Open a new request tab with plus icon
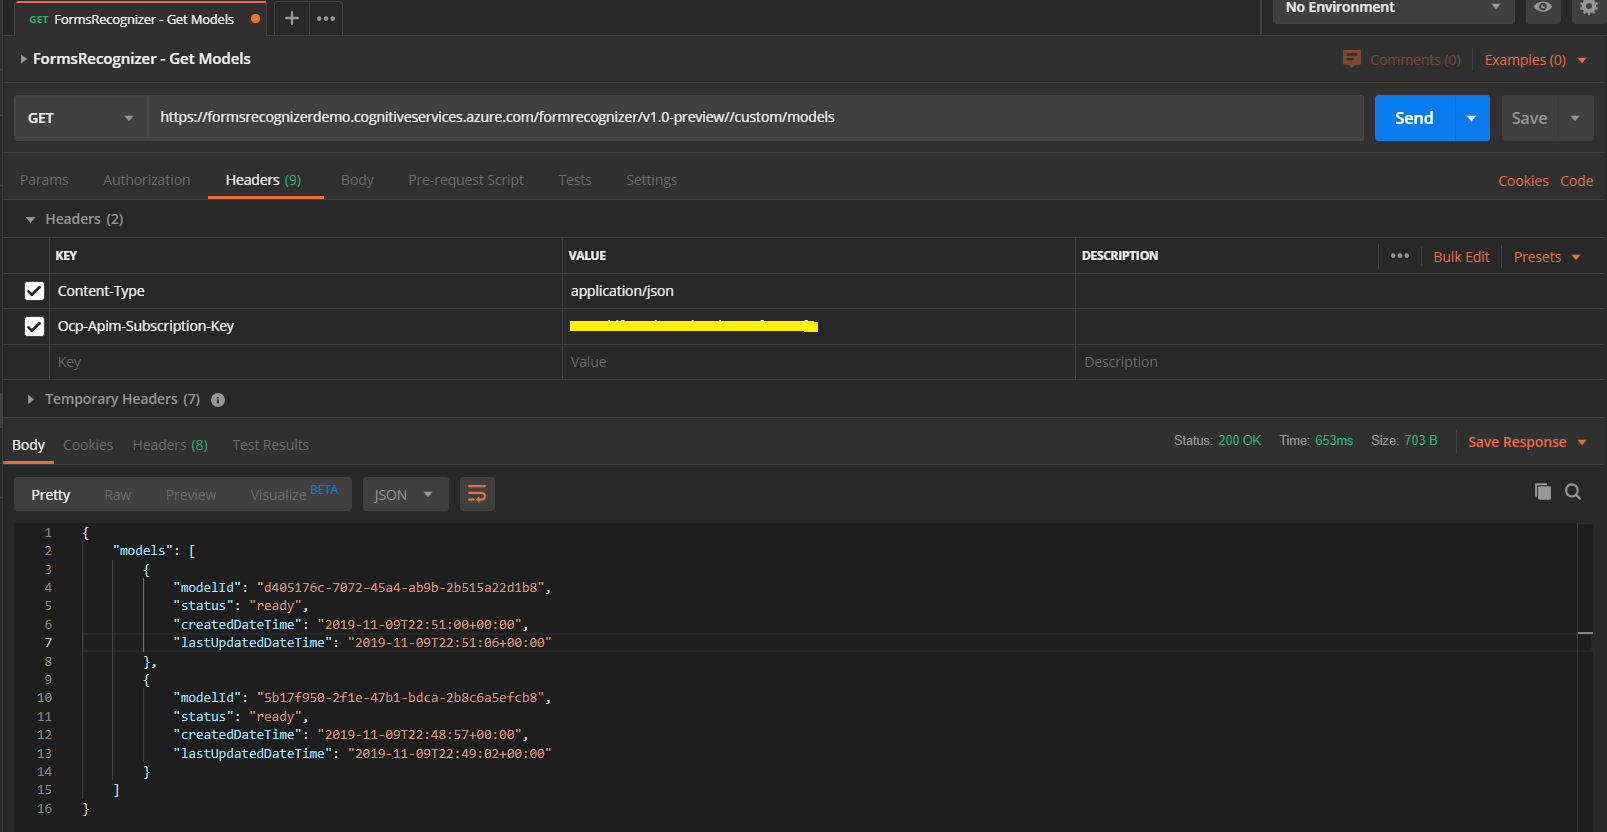Image resolution: width=1607 pixels, height=832 pixels. click(291, 18)
